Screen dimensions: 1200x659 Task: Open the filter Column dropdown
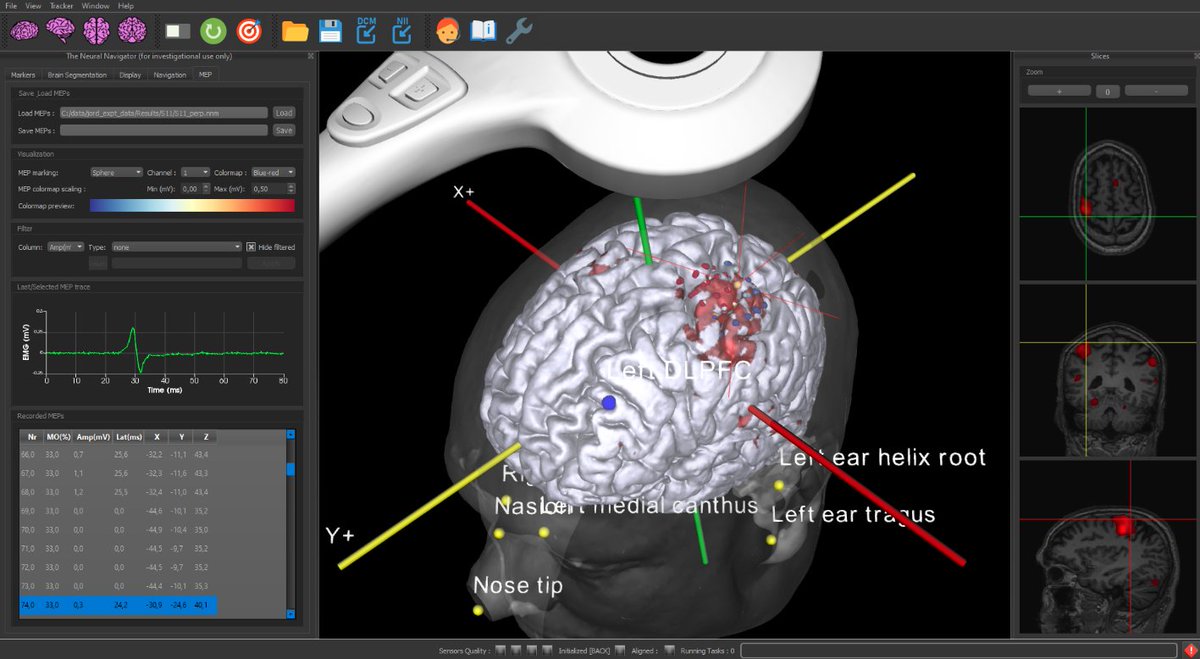[x=65, y=246]
